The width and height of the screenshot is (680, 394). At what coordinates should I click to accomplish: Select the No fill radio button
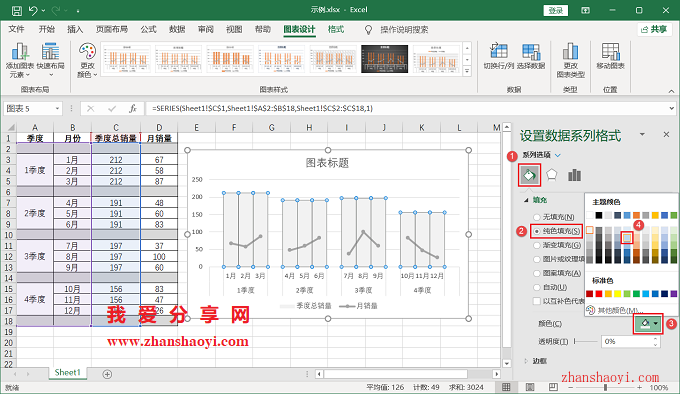coord(537,217)
